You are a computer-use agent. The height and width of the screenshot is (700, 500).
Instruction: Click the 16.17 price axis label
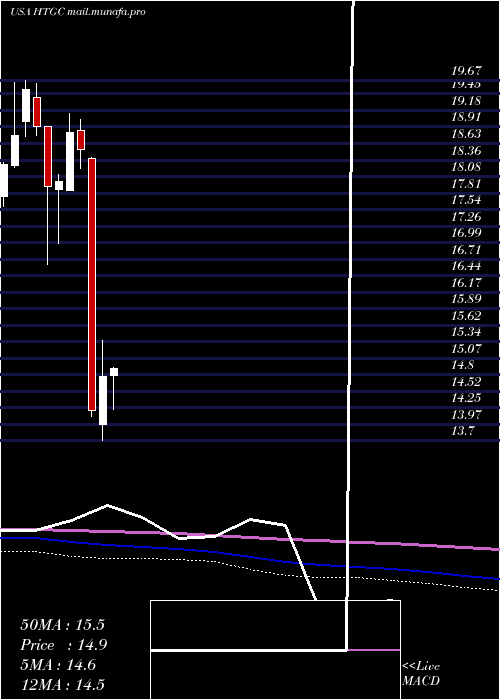coord(466,283)
